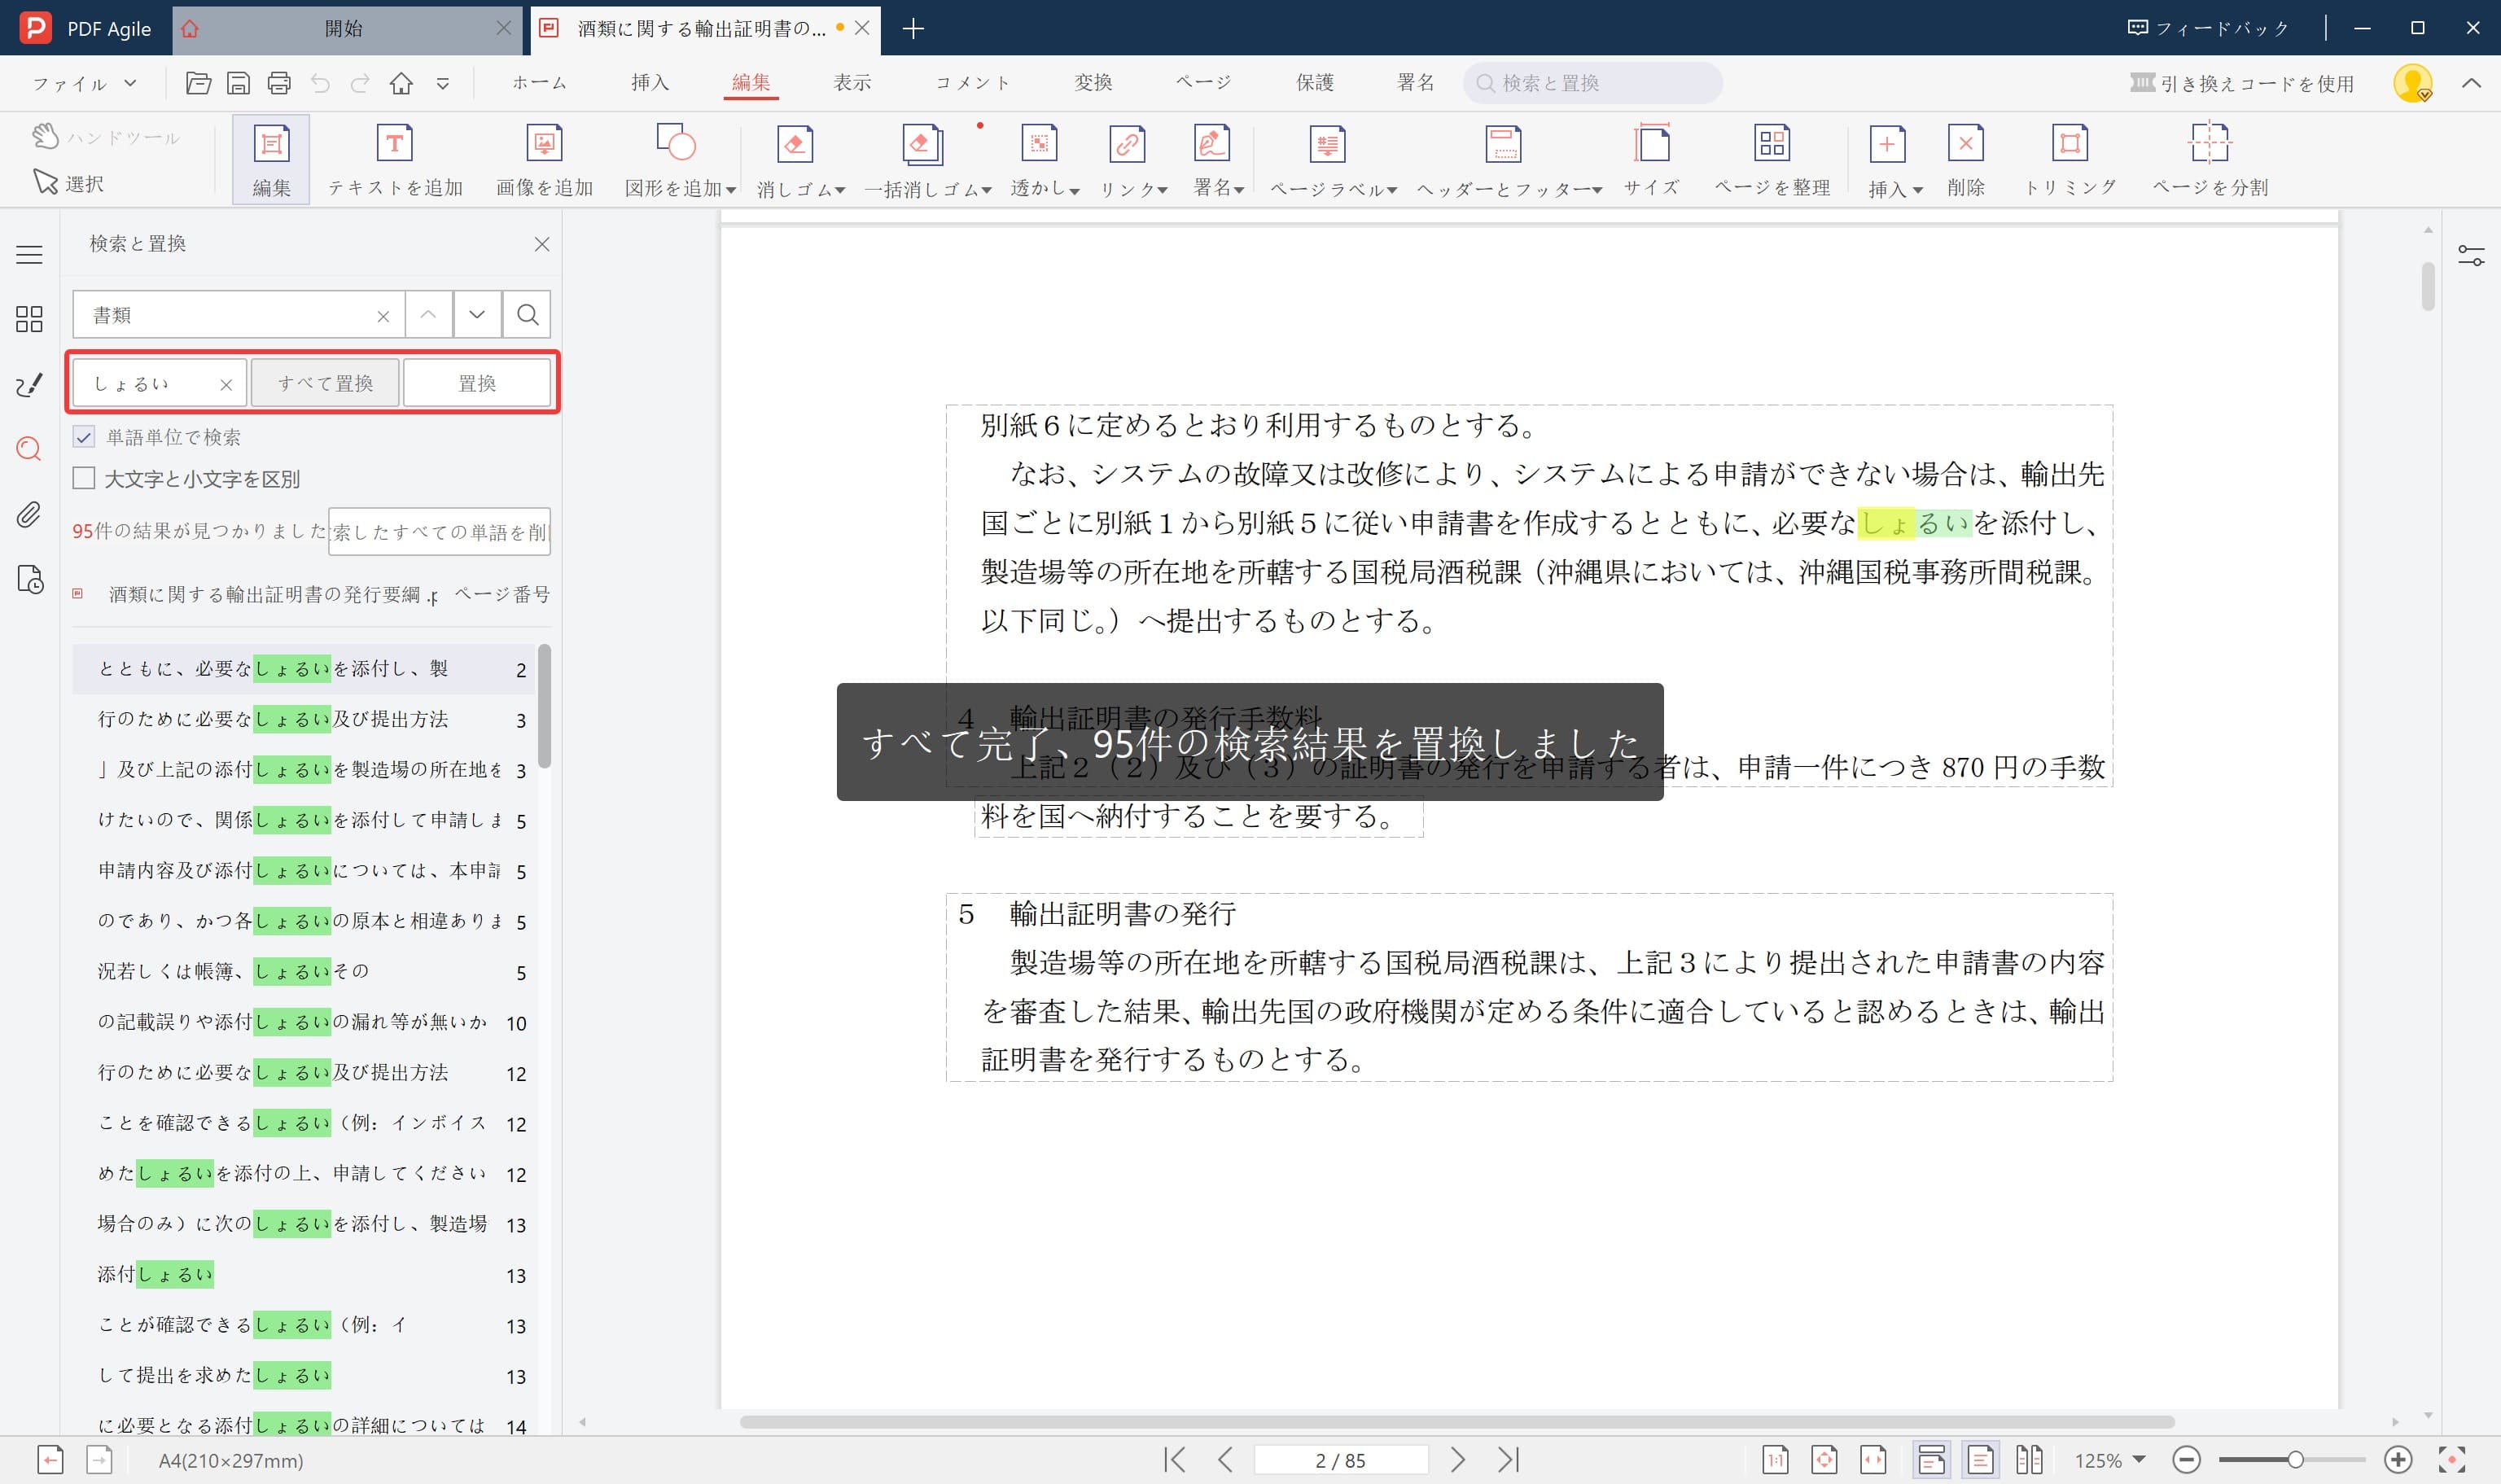
Task: Click the すべて置換 replace all button
Action: [325, 382]
